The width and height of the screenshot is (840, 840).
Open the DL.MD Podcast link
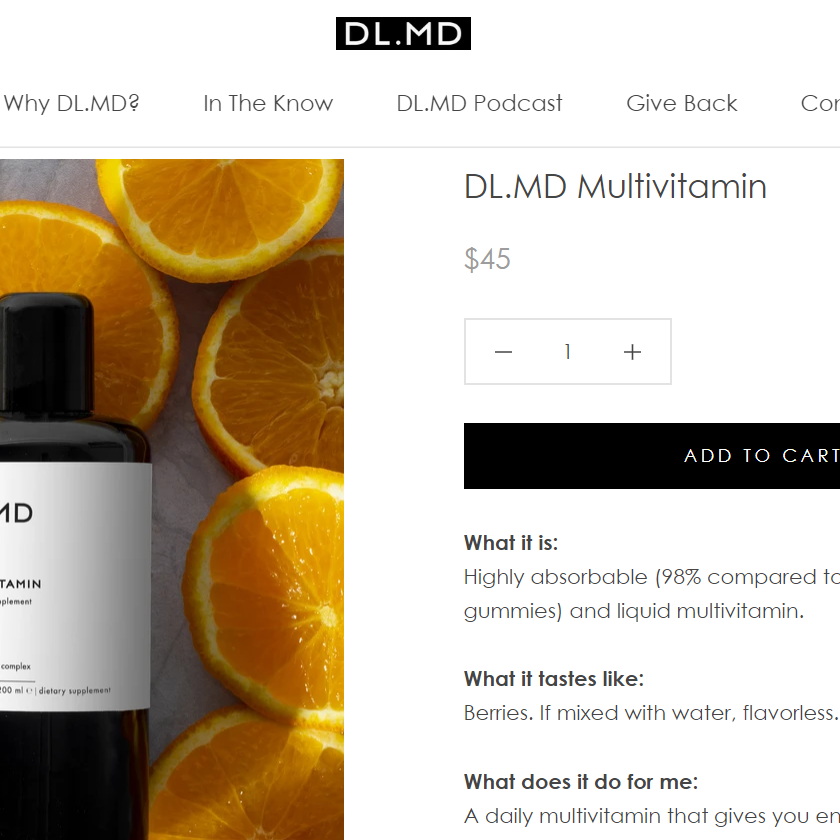tap(479, 103)
